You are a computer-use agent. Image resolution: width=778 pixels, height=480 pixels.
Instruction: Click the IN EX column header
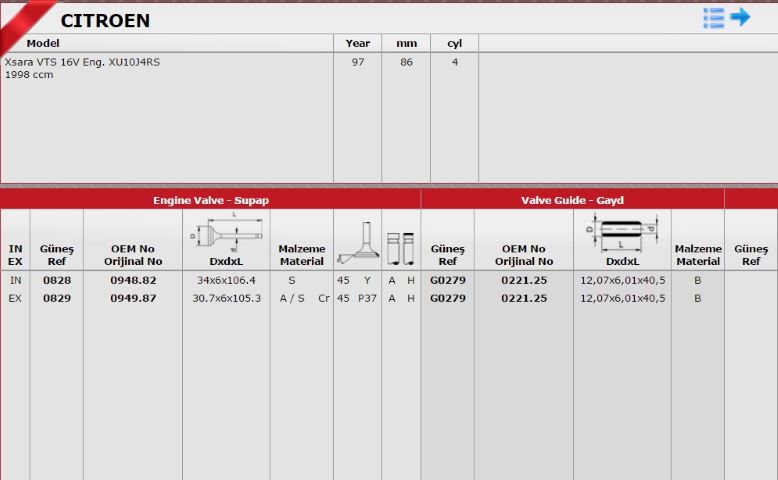pyautogui.click(x=15, y=255)
